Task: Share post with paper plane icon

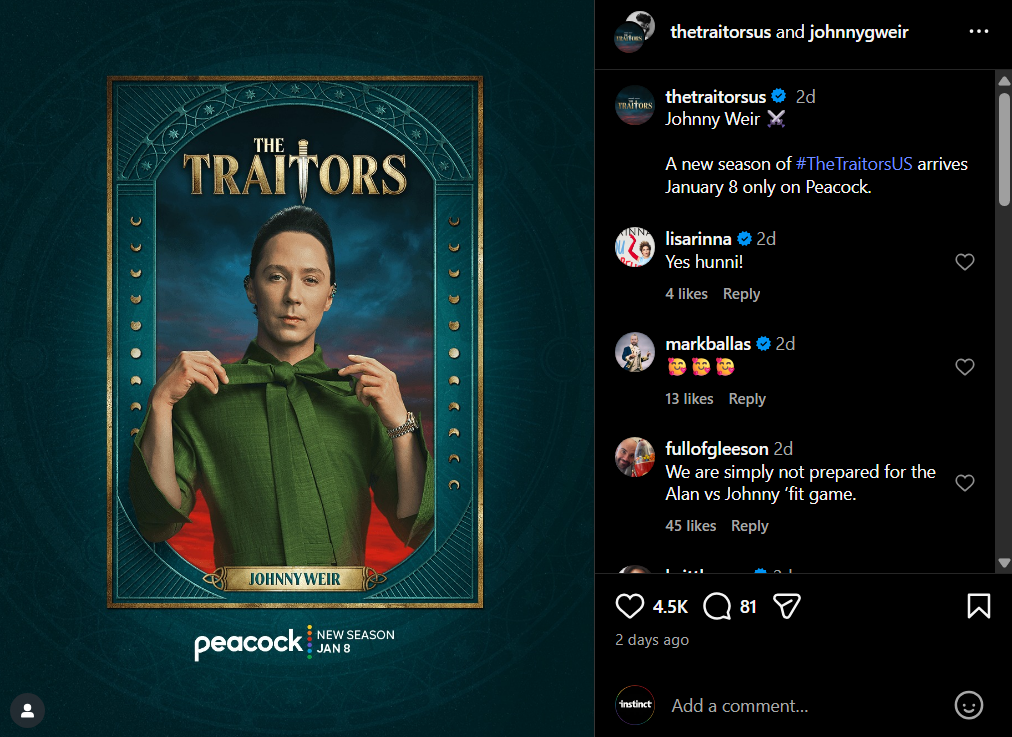Action: click(787, 606)
